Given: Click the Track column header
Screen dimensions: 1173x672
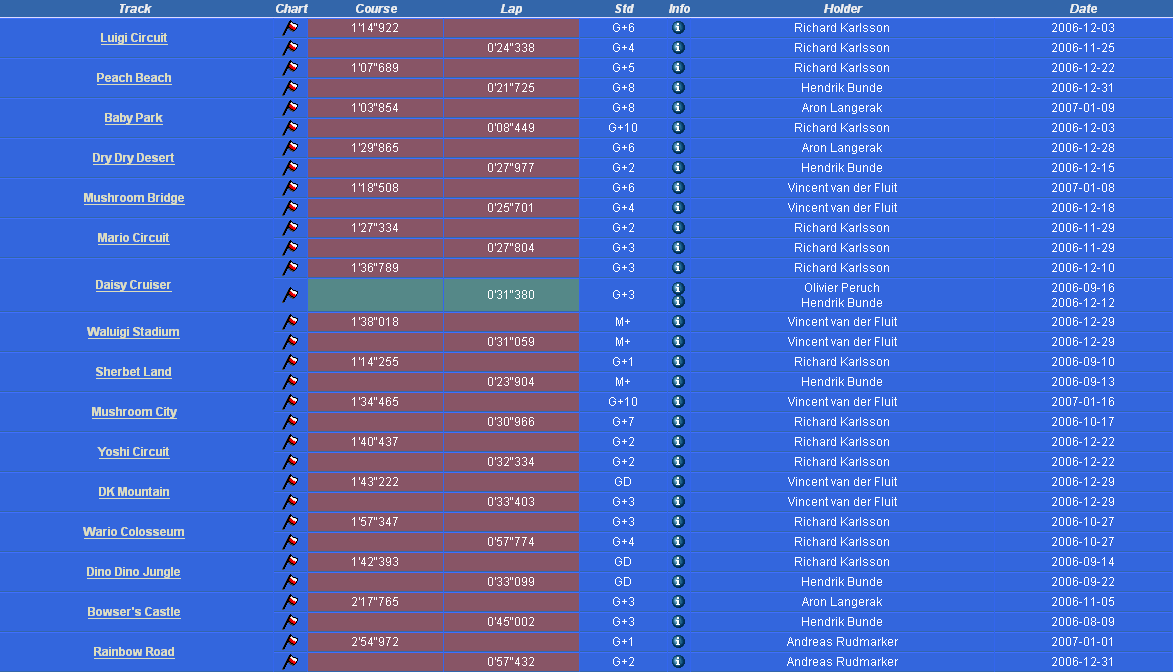Looking at the screenshot, I should (x=135, y=9).
